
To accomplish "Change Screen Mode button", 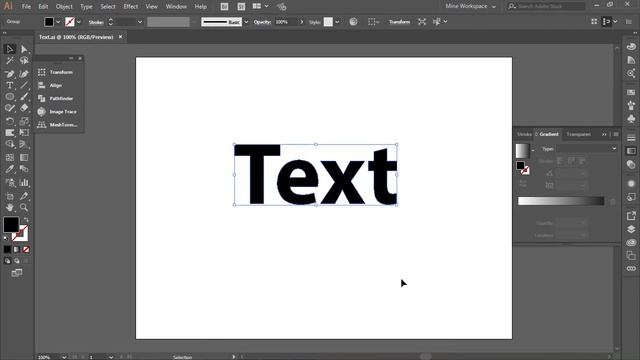I will (x=17, y=273).
